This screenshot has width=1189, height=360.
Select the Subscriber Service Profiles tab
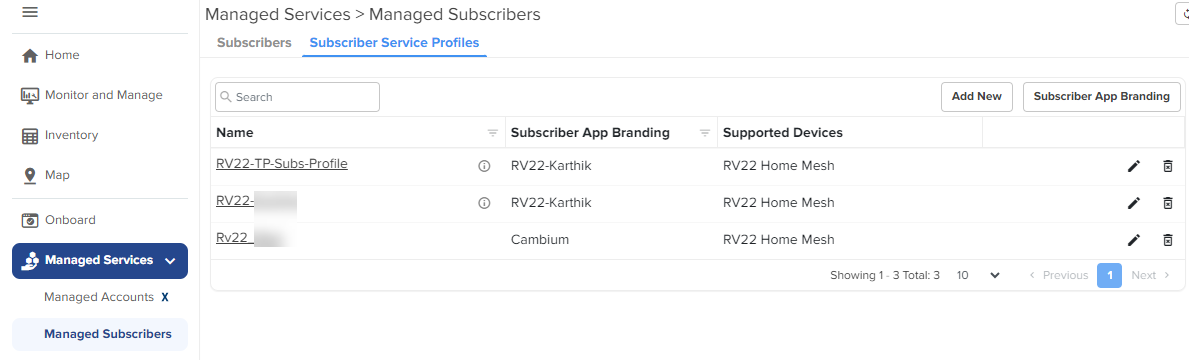pyautogui.click(x=394, y=42)
